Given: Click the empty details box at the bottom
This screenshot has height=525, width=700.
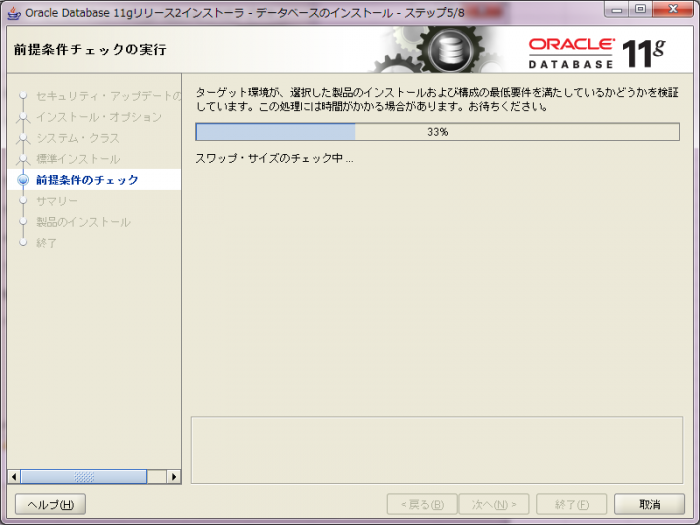Looking at the screenshot, I should pyautogui.click(x=437, y=450).
